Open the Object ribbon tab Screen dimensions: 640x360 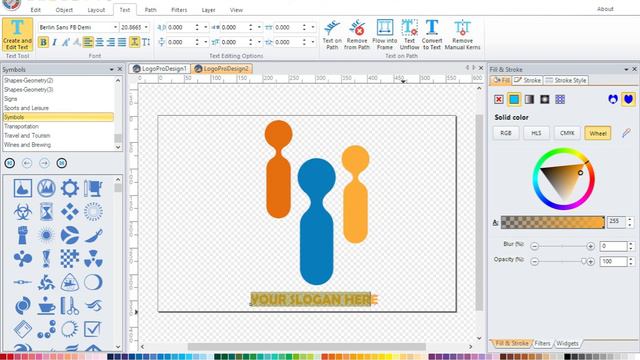(x=64, y=10)
